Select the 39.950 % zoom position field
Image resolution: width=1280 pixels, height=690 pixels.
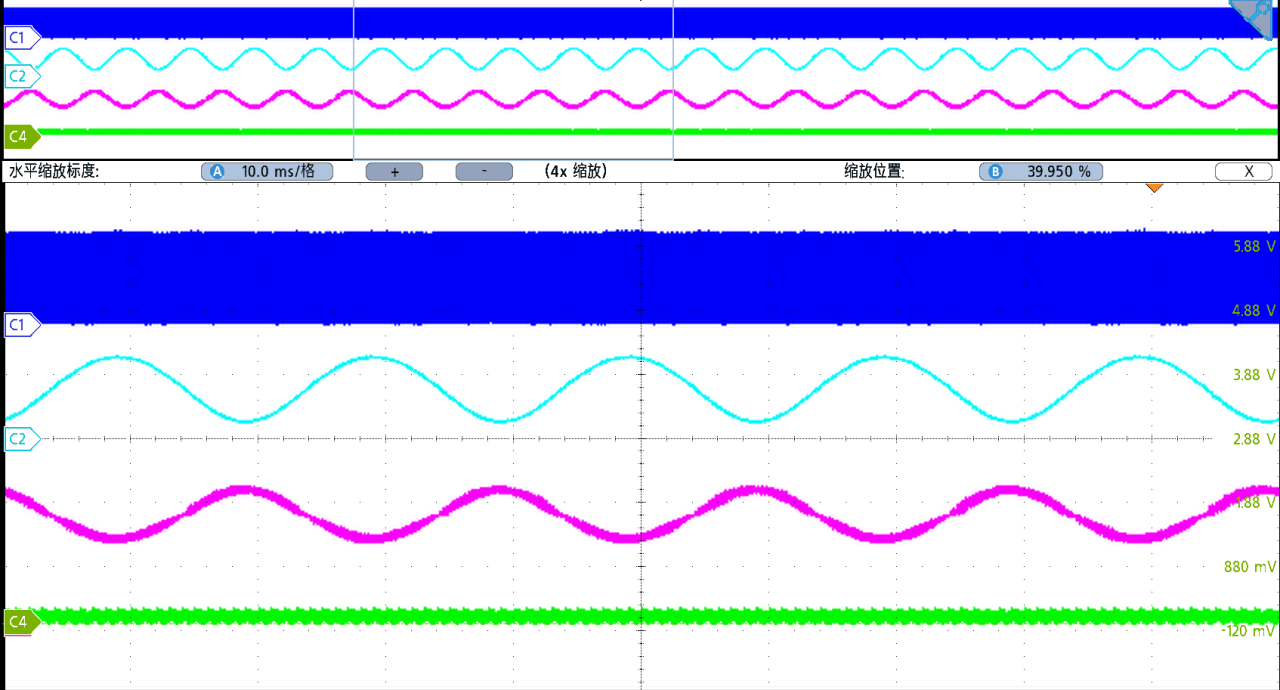tap(1041, 172)
